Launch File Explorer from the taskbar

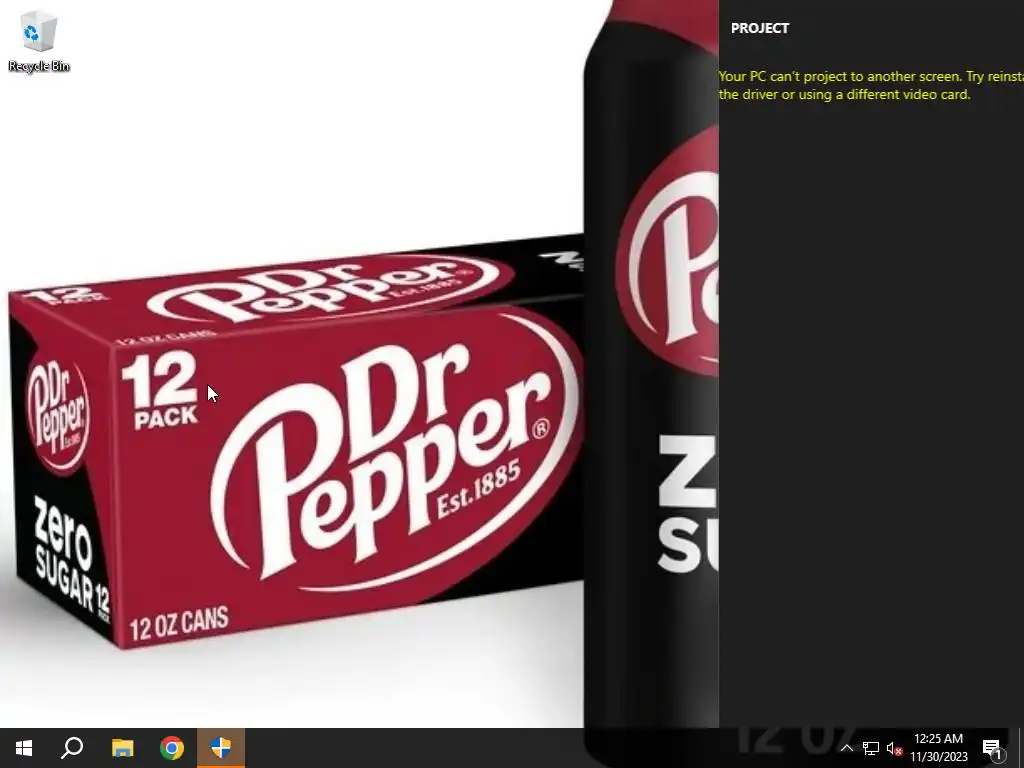[x=122, y=748]
